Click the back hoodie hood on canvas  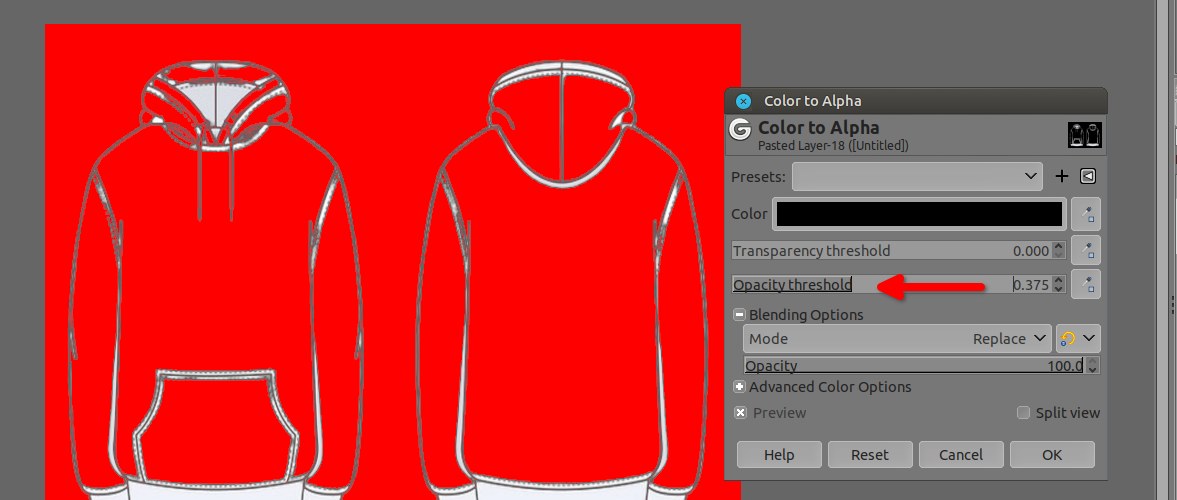(x=561, y=124)
